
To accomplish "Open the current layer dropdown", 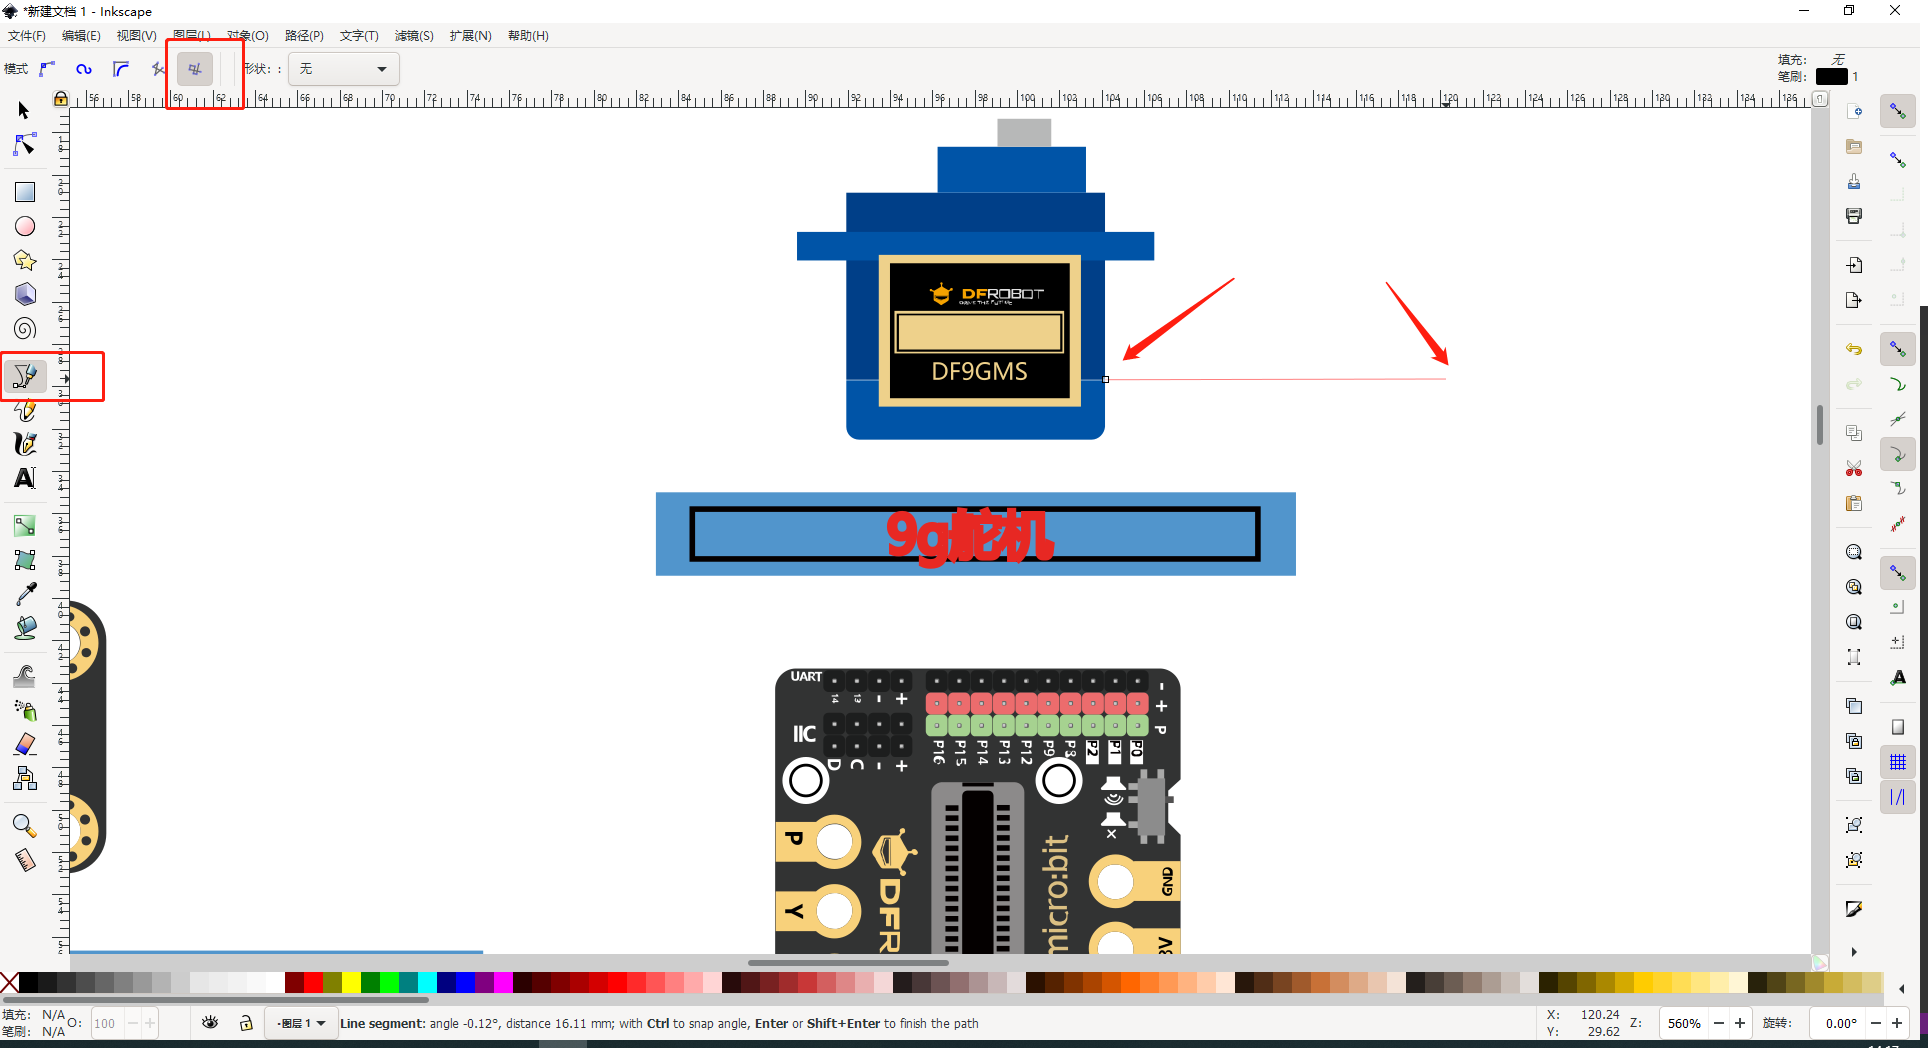I will coord(302,1023).
